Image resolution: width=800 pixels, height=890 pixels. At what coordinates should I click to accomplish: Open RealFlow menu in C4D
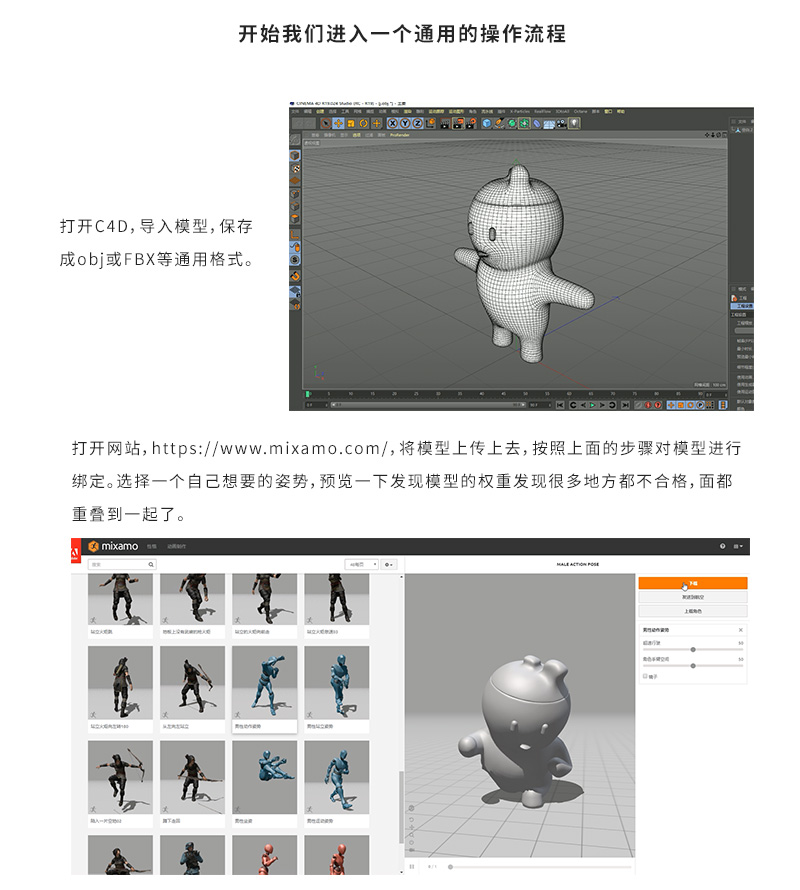tap(541, 111)
